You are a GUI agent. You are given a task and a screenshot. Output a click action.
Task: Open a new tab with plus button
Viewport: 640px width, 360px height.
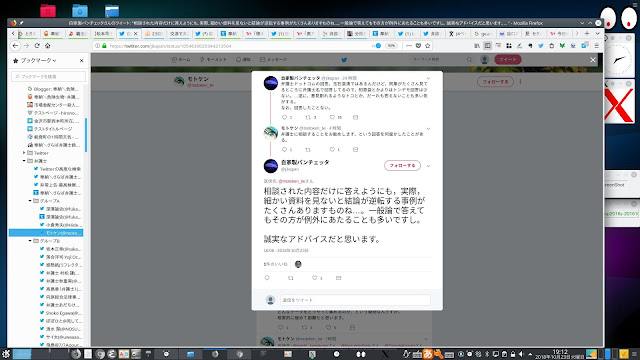[x=587, y=33]
